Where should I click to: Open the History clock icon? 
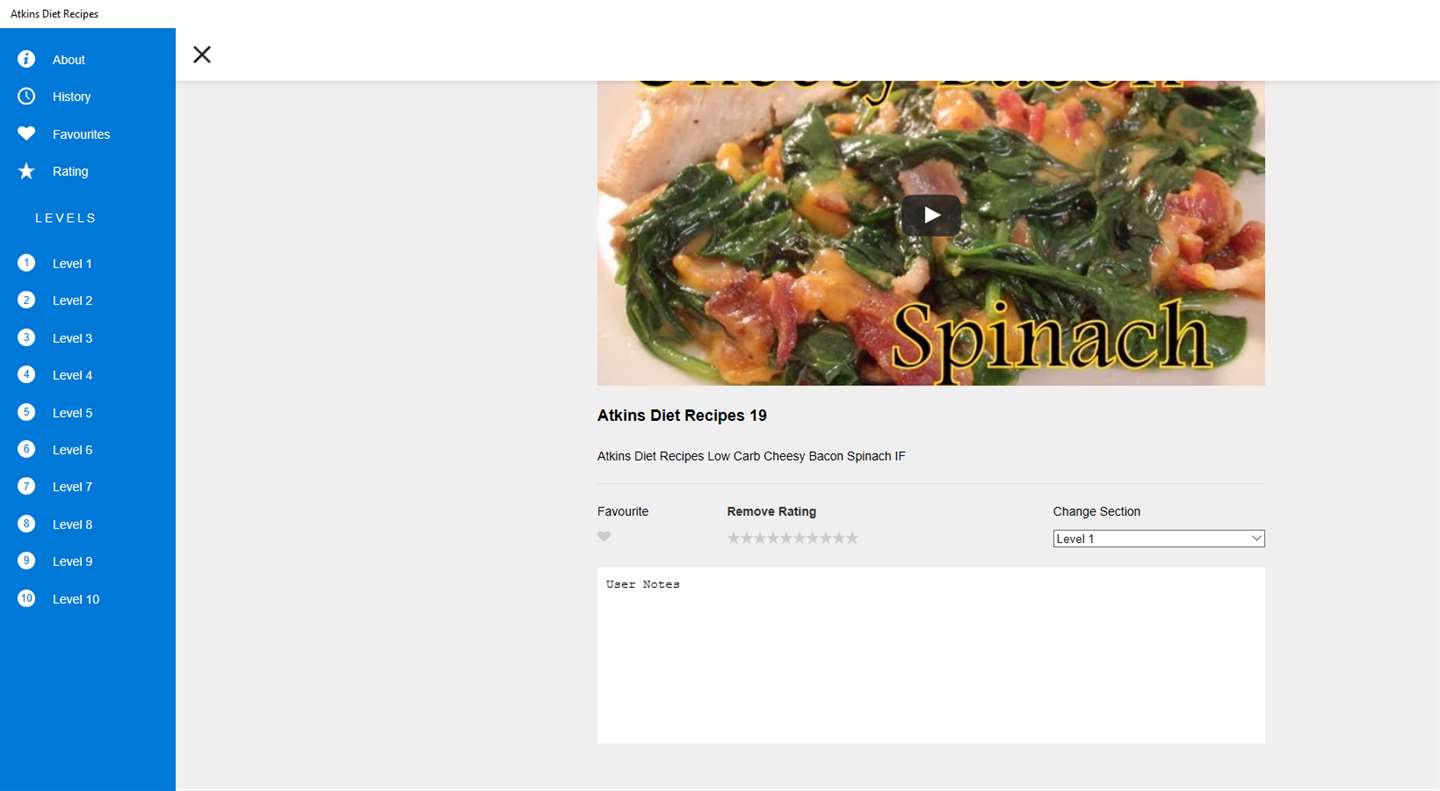(27, 96)
